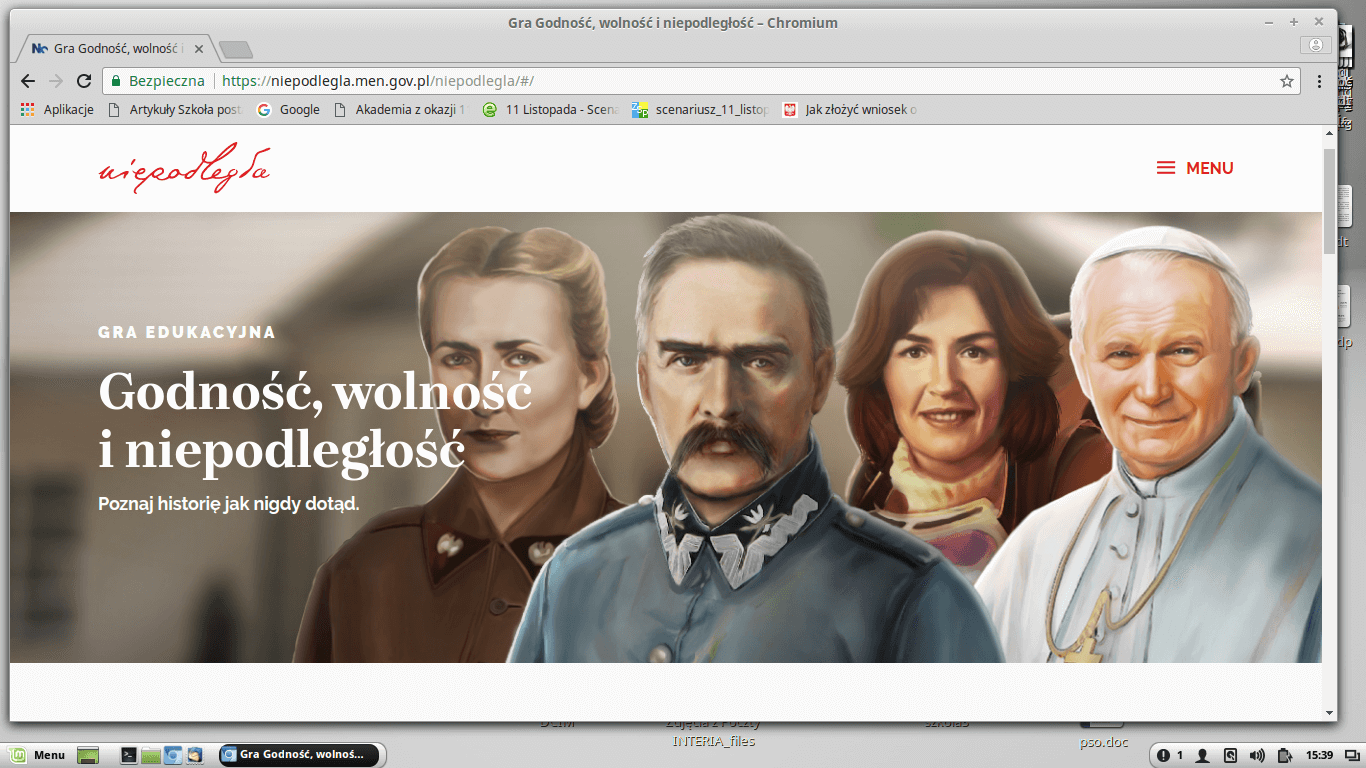Bookmark this page with the star icon
This screenshot has width=1366, height=768.
(x=1286, y=81)
